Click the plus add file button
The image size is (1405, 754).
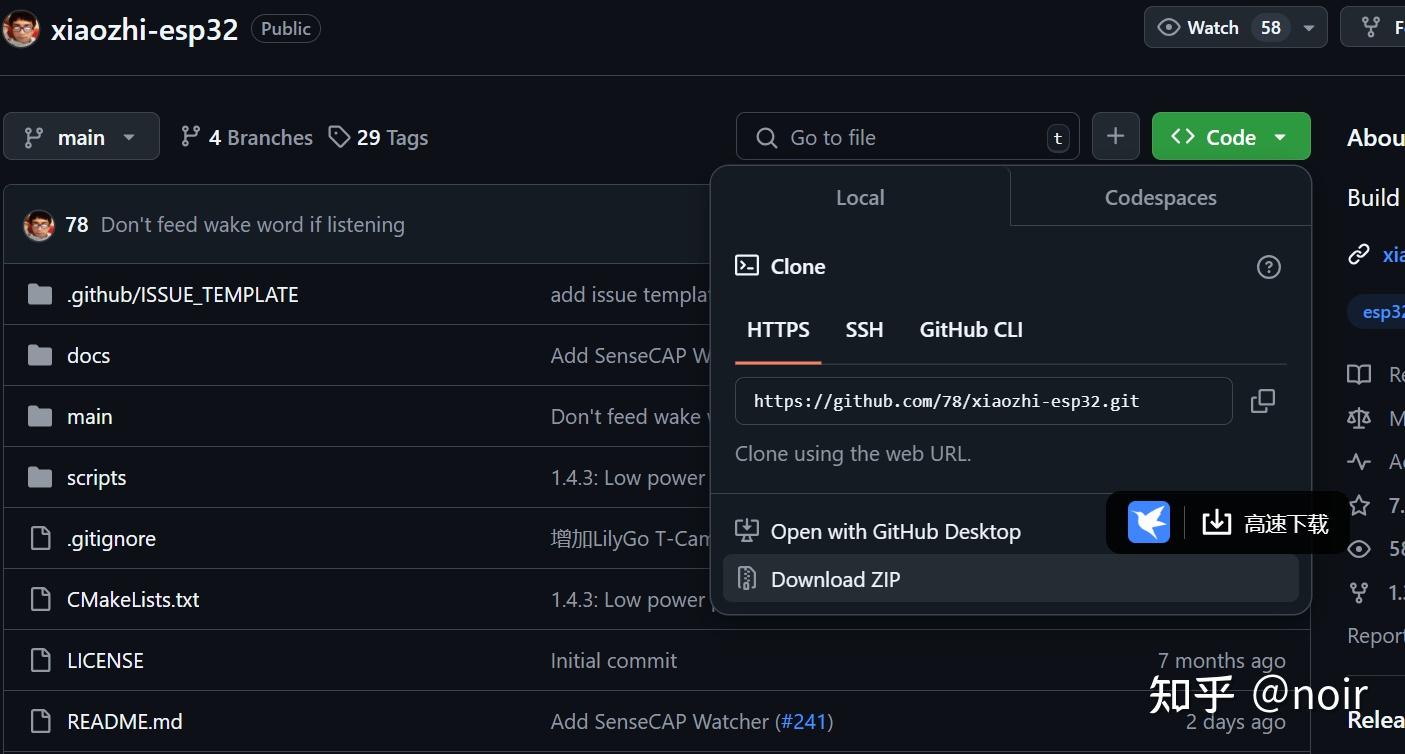(x=1115, y=137)
